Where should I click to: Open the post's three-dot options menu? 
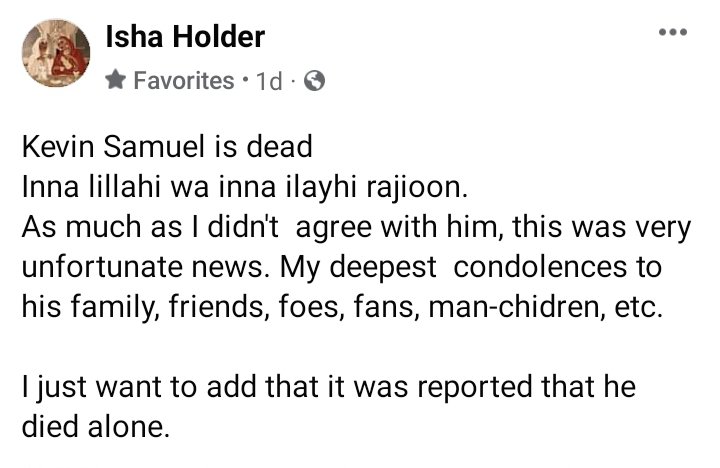pos(673,33)
